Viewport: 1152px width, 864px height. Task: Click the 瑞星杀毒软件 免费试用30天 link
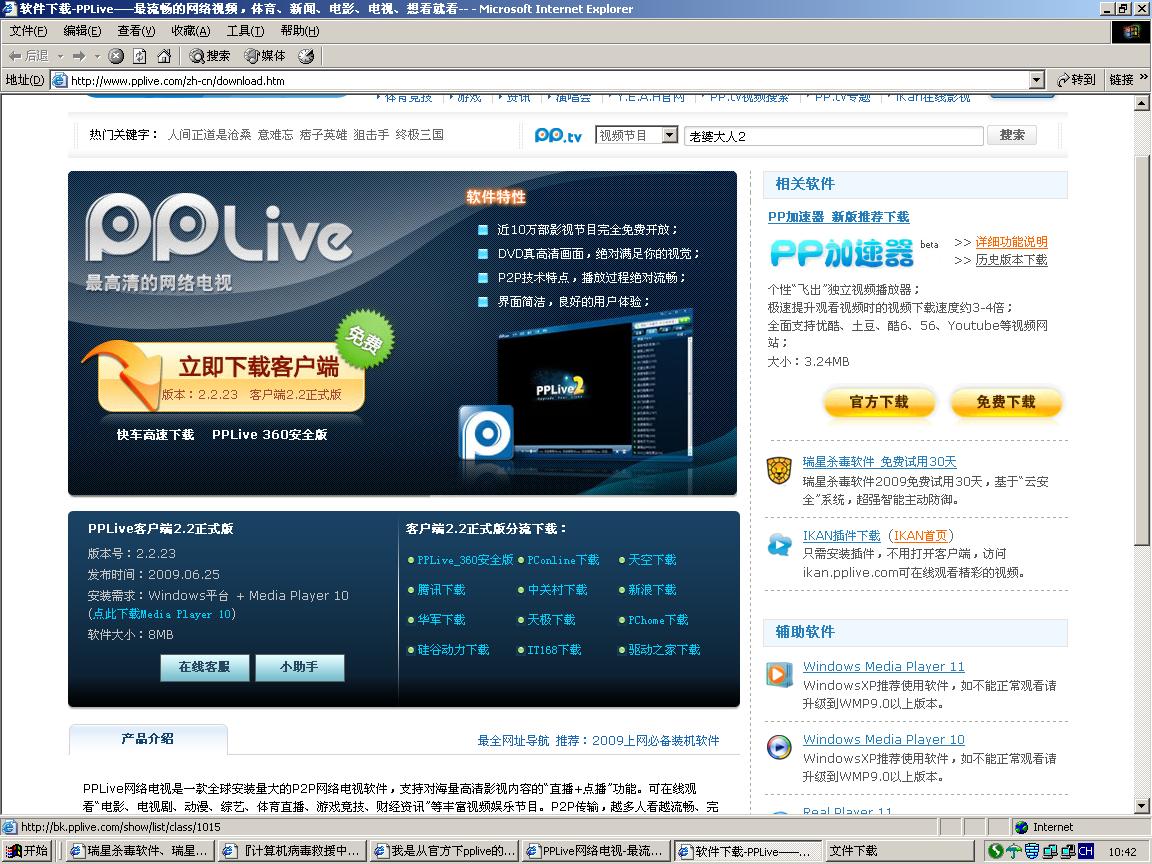[879, 462]
